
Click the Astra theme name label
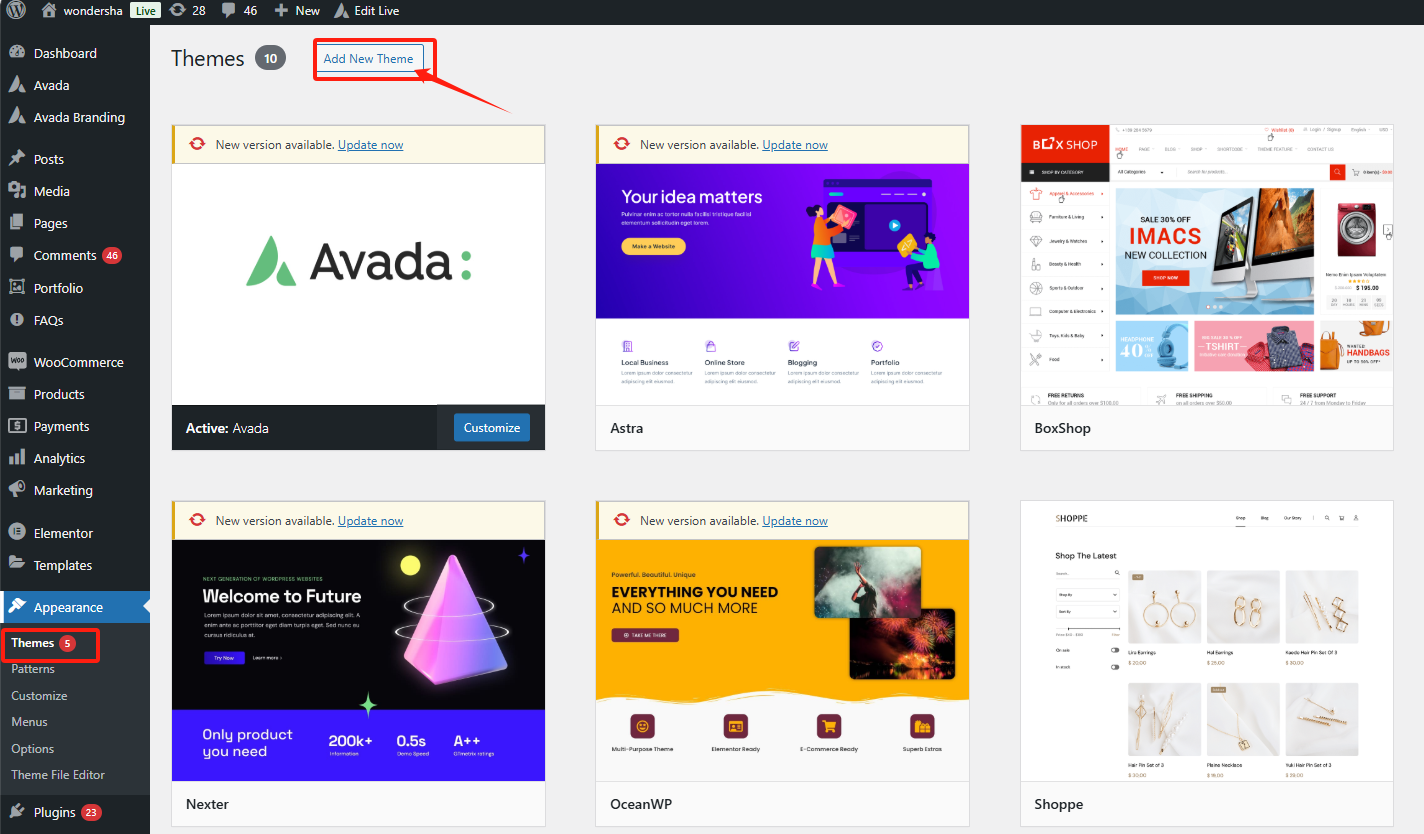click(627, 428)
